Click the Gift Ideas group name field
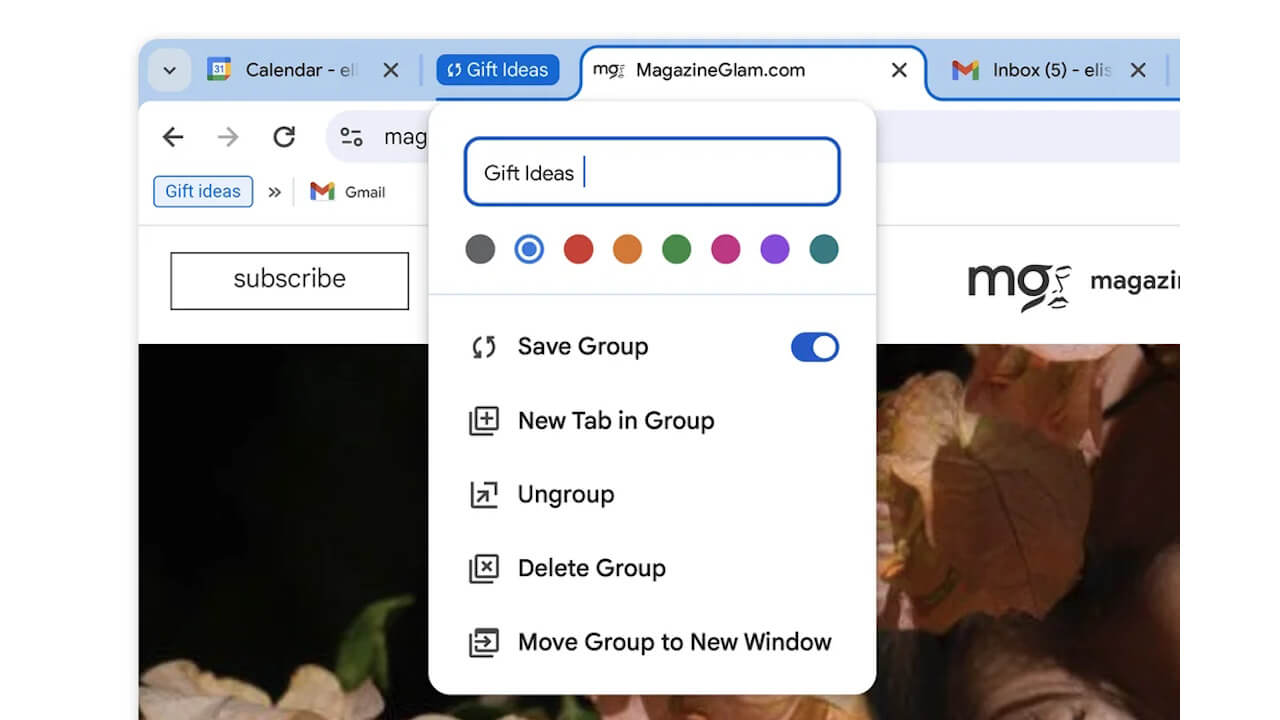The width and height of the screenshot is (1280, 720). 652,172
